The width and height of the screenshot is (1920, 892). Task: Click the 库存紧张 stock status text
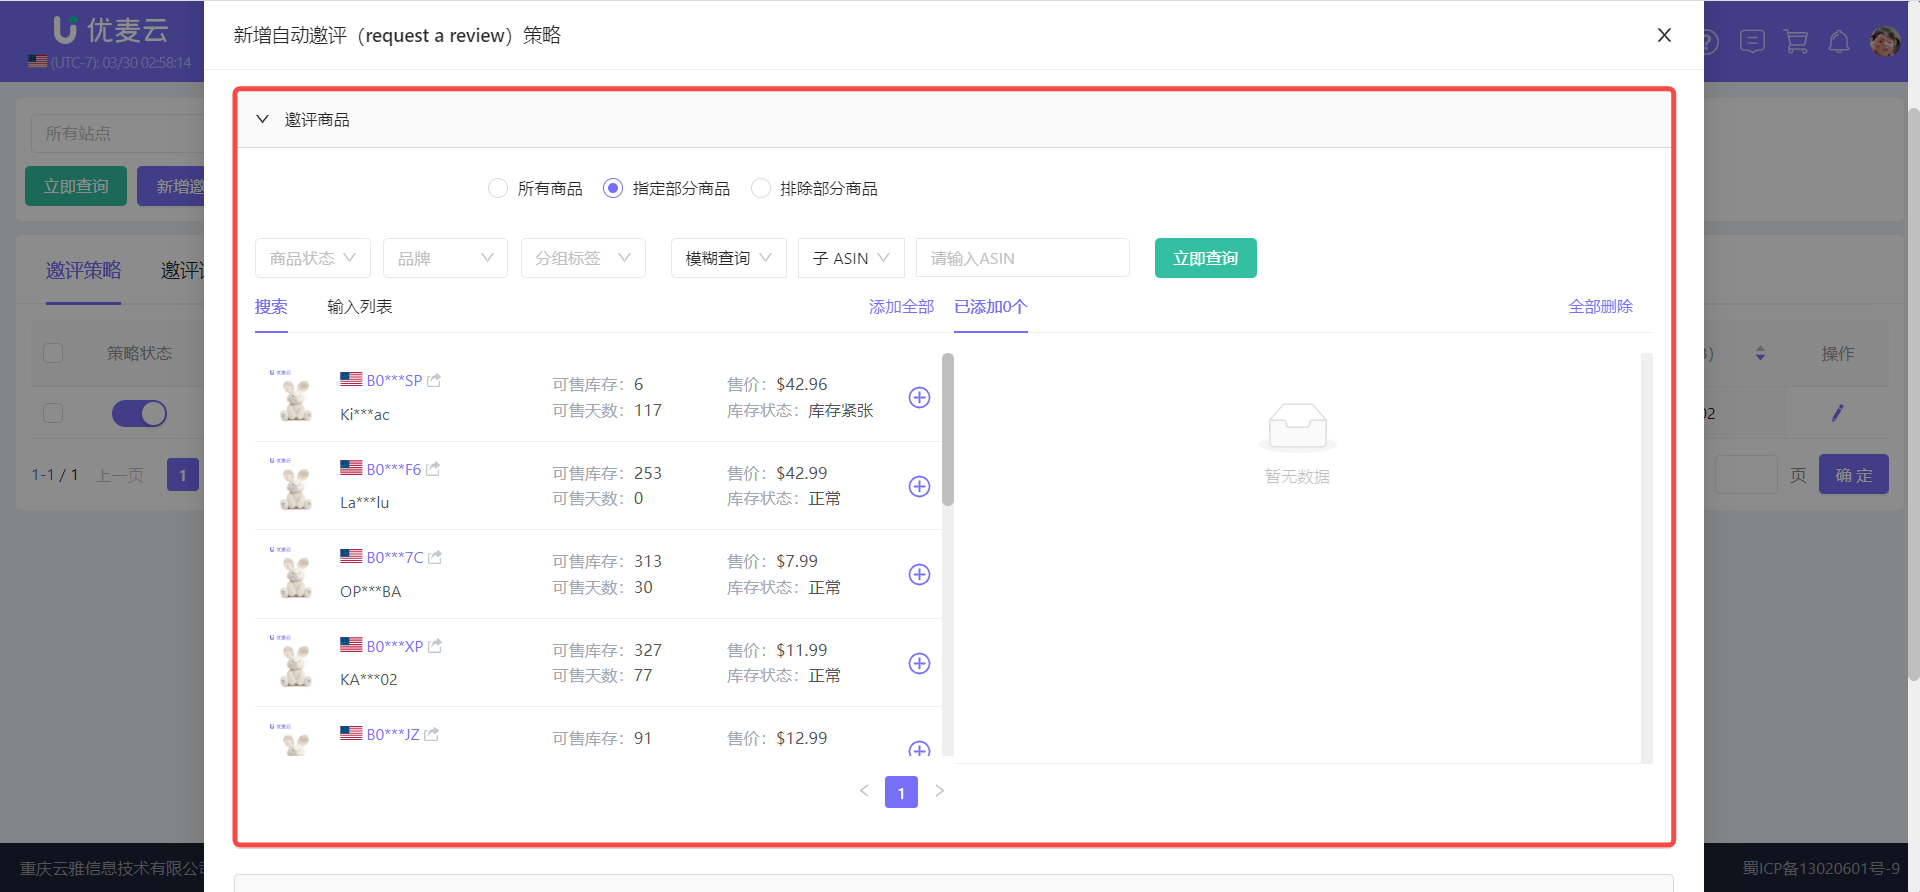click(841, 411)
